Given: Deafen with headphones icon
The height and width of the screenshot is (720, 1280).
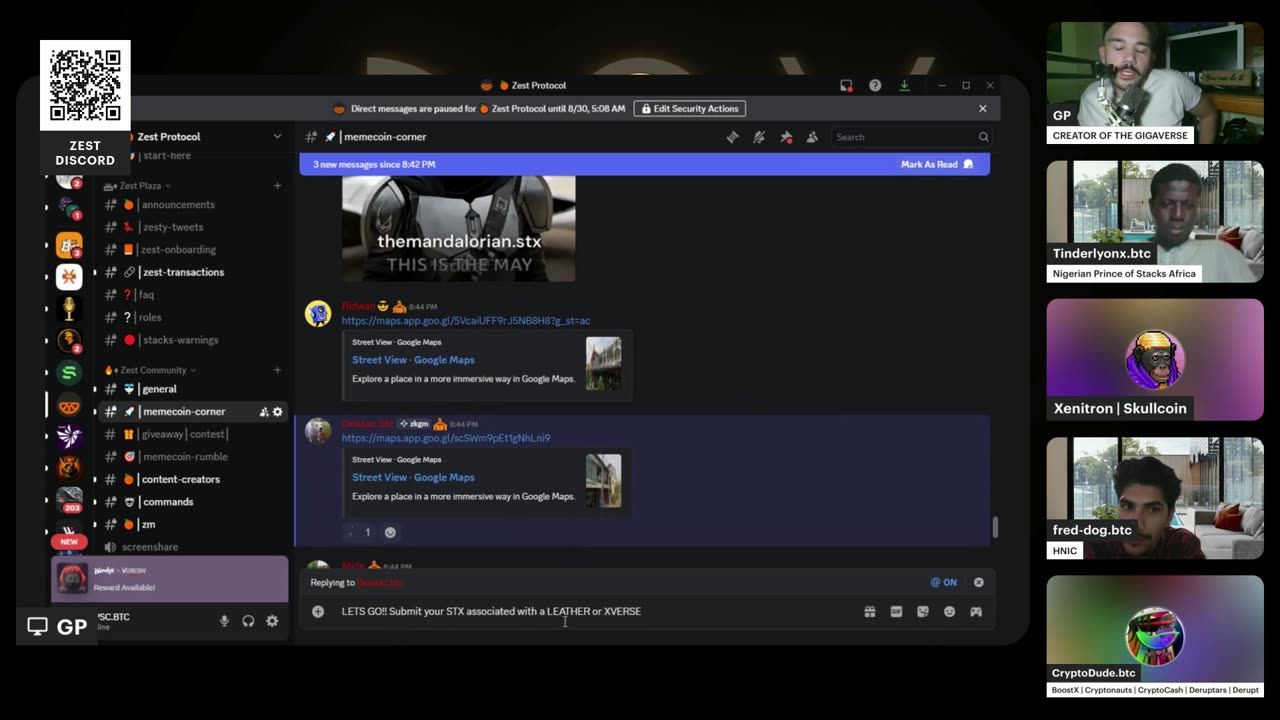Looking at the screenshot, I should 248,621.
